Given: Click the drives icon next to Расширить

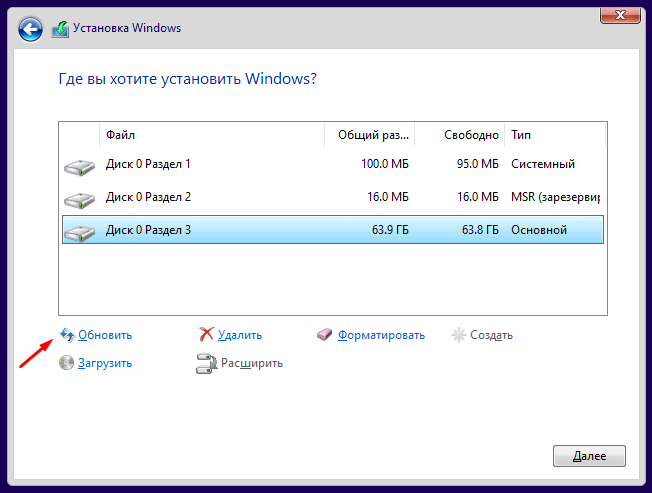Looking at the screenshot, I should pos(206,363).
